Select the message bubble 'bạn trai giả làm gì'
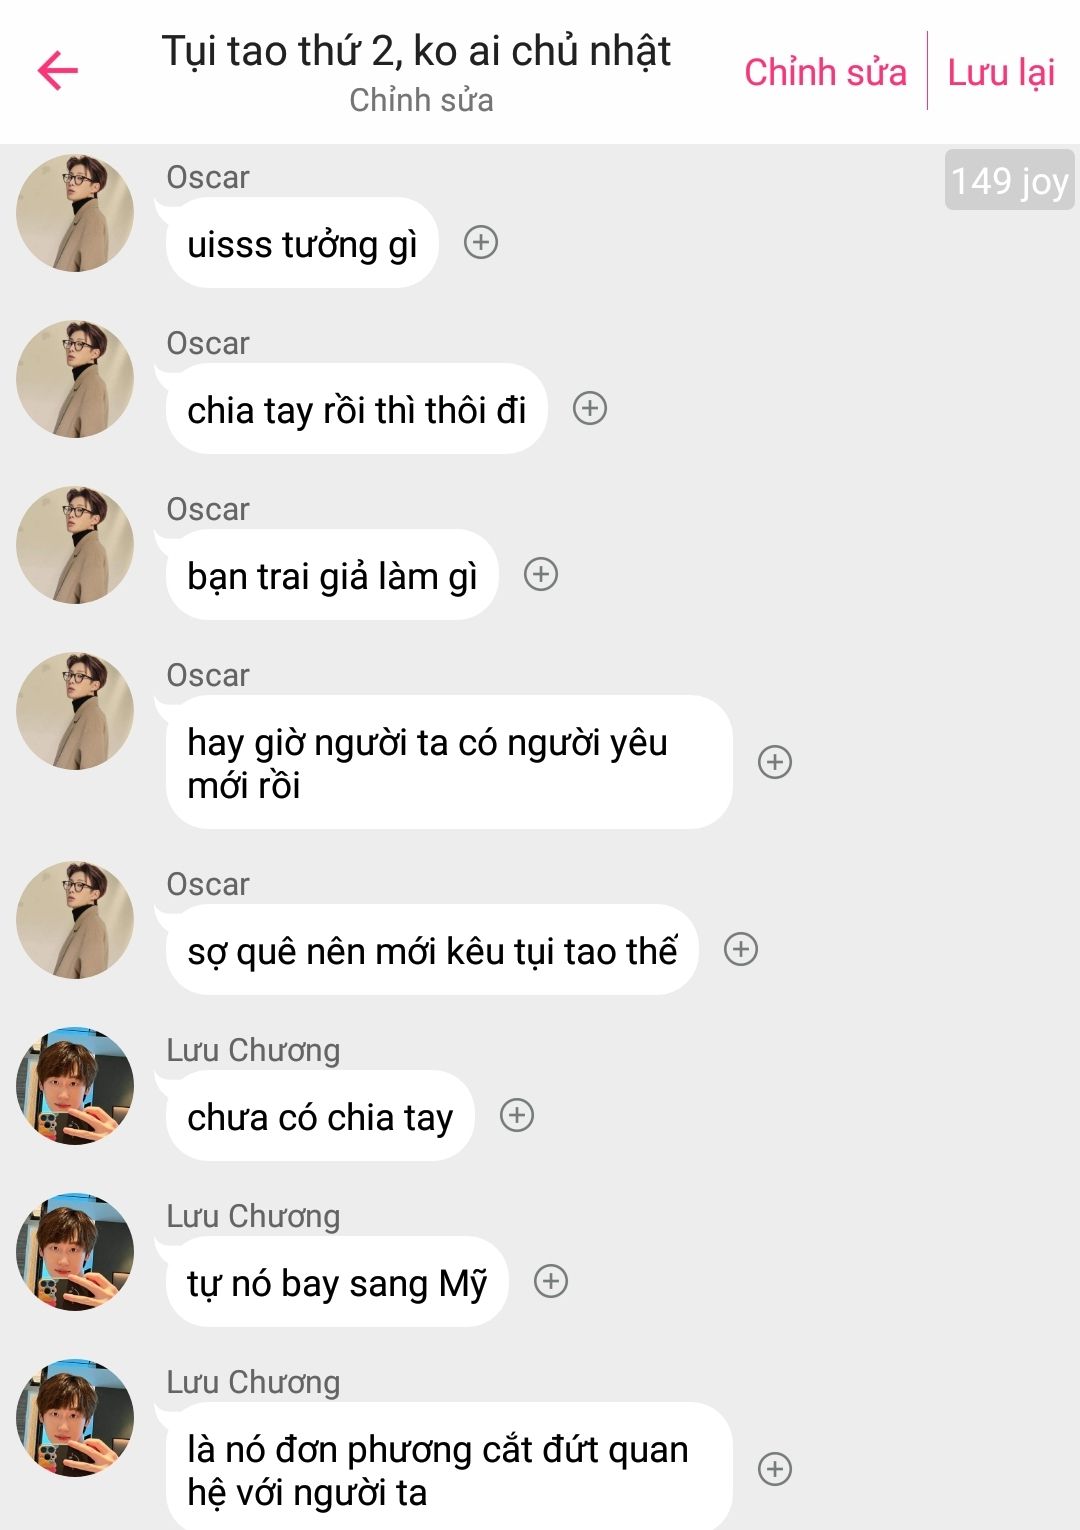The width and height of the screenshot is (1080, 1530). pyautogui.click(x=332, y=575)
